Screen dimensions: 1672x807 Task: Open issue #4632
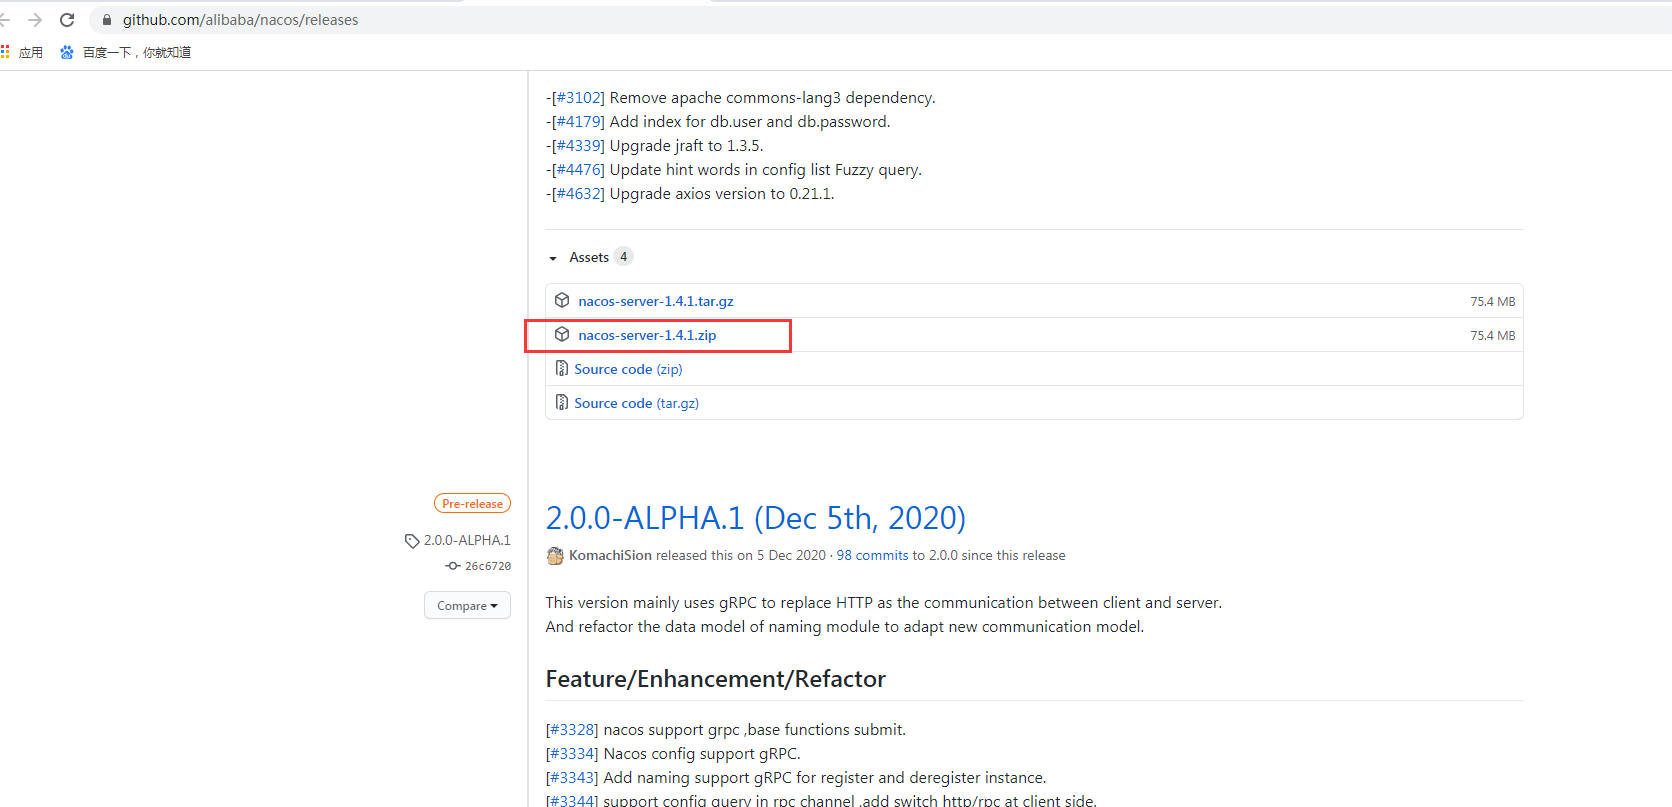[x=579, y=193]
